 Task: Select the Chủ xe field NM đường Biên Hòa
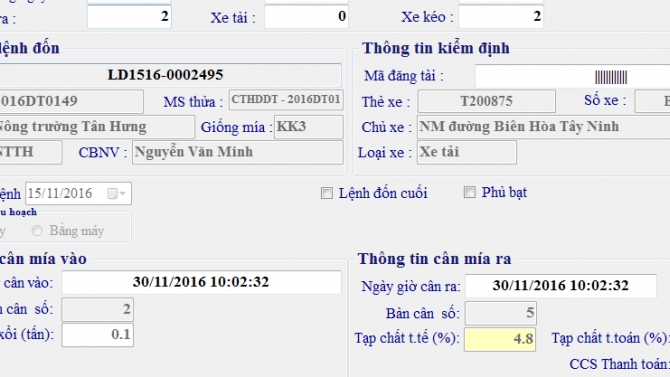pyautogui.click(x=544, y=127)
